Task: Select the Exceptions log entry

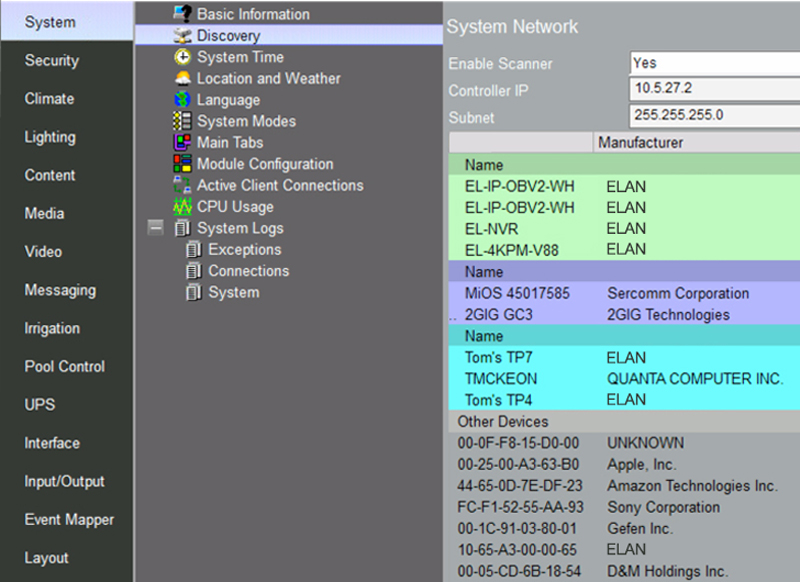Action: coord(245,249)
